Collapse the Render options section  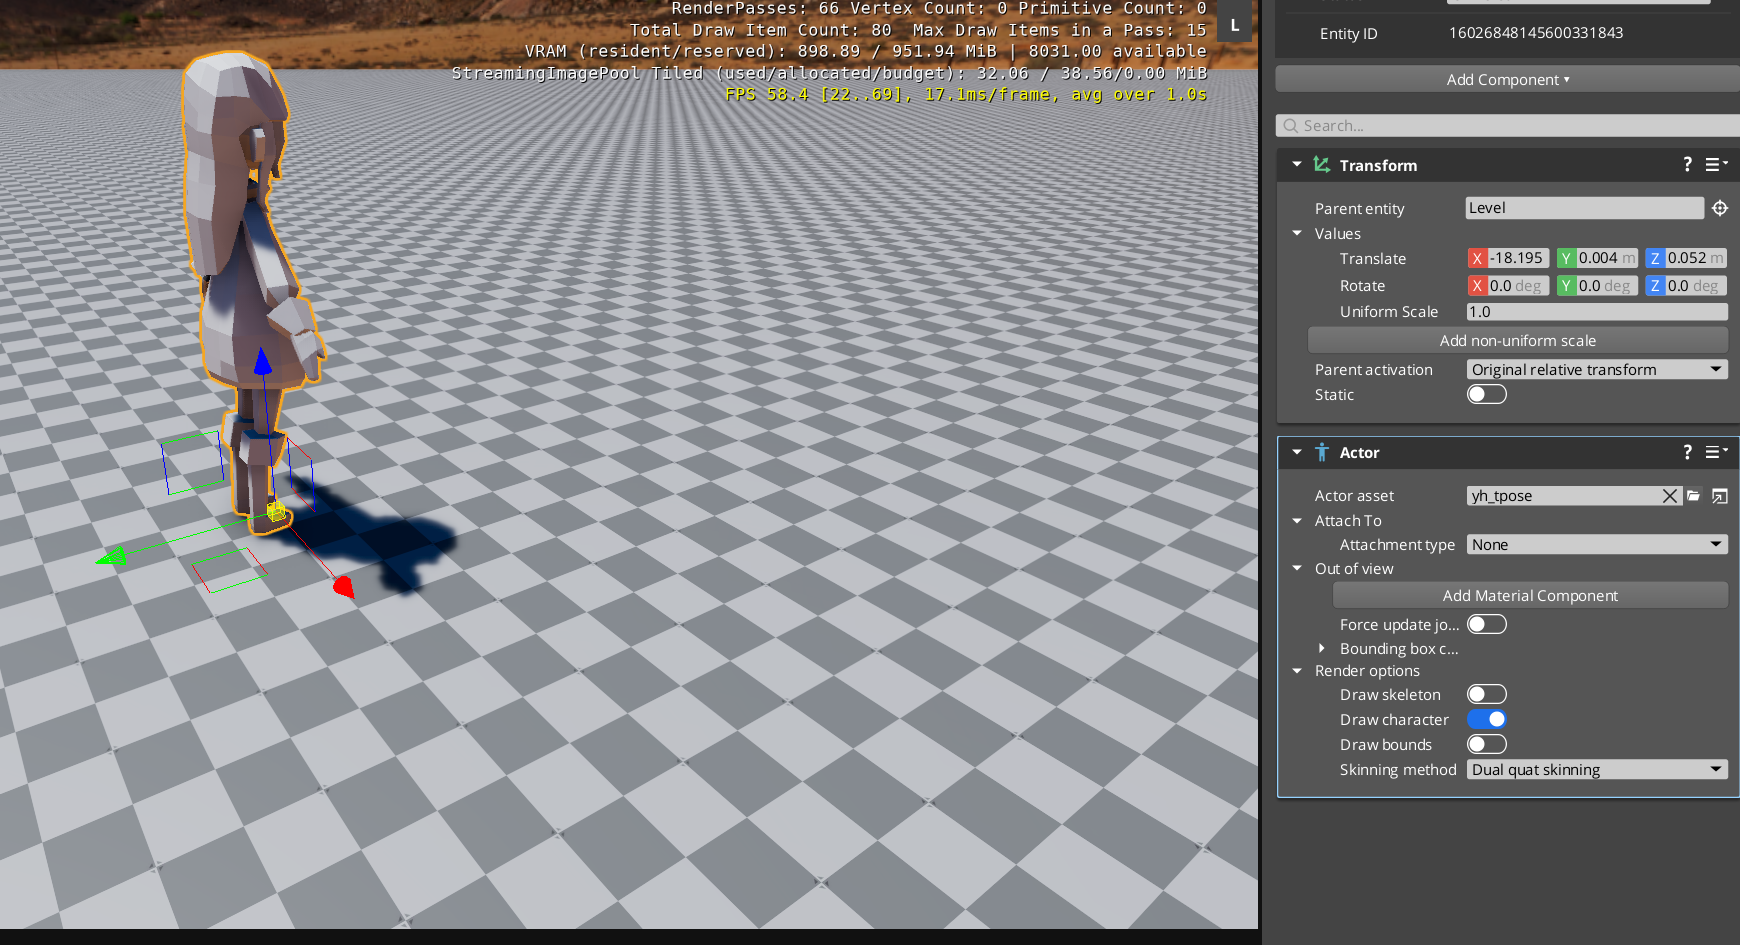click(1297, 670)
